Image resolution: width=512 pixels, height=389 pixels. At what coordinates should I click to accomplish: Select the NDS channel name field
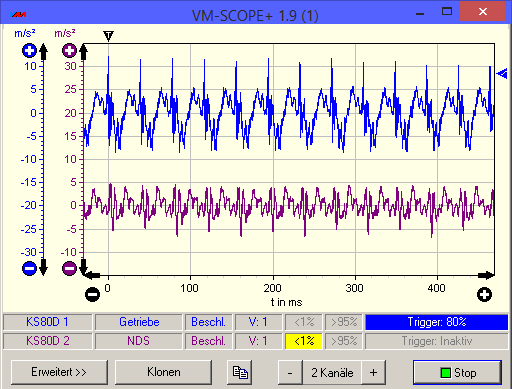(139, 341)
